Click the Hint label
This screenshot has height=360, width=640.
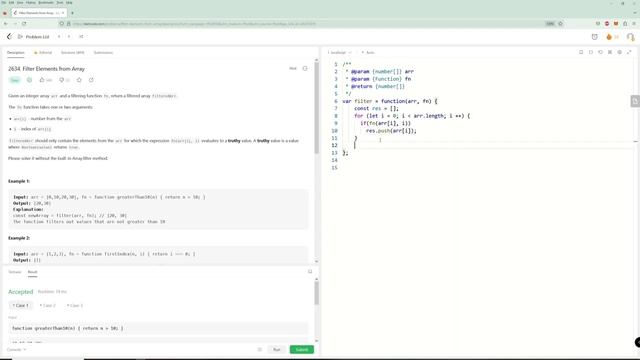tap(293, 69)
